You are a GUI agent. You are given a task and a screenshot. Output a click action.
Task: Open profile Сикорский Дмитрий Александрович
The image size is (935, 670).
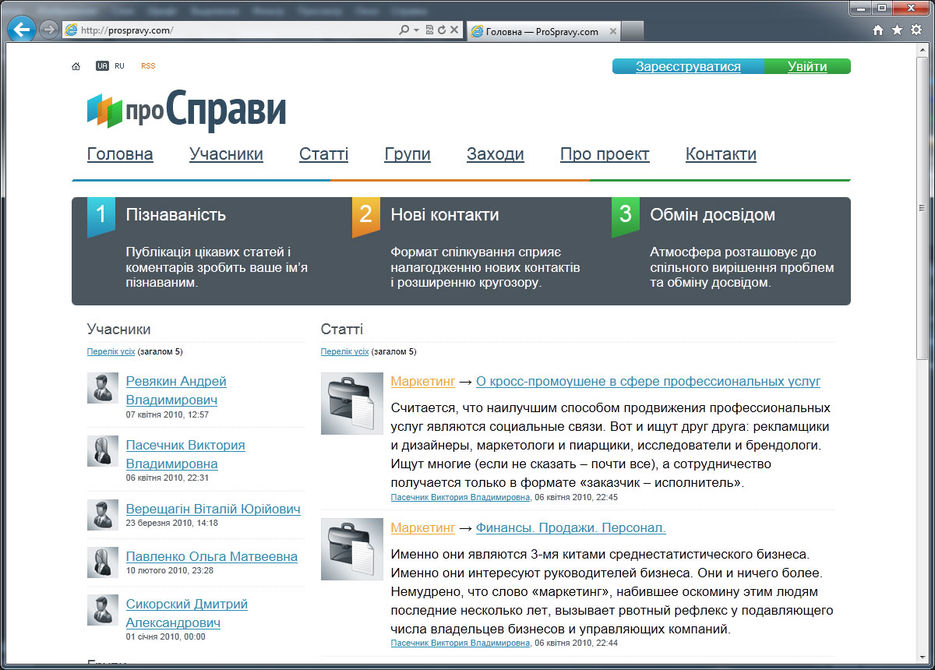coord(186,613)
